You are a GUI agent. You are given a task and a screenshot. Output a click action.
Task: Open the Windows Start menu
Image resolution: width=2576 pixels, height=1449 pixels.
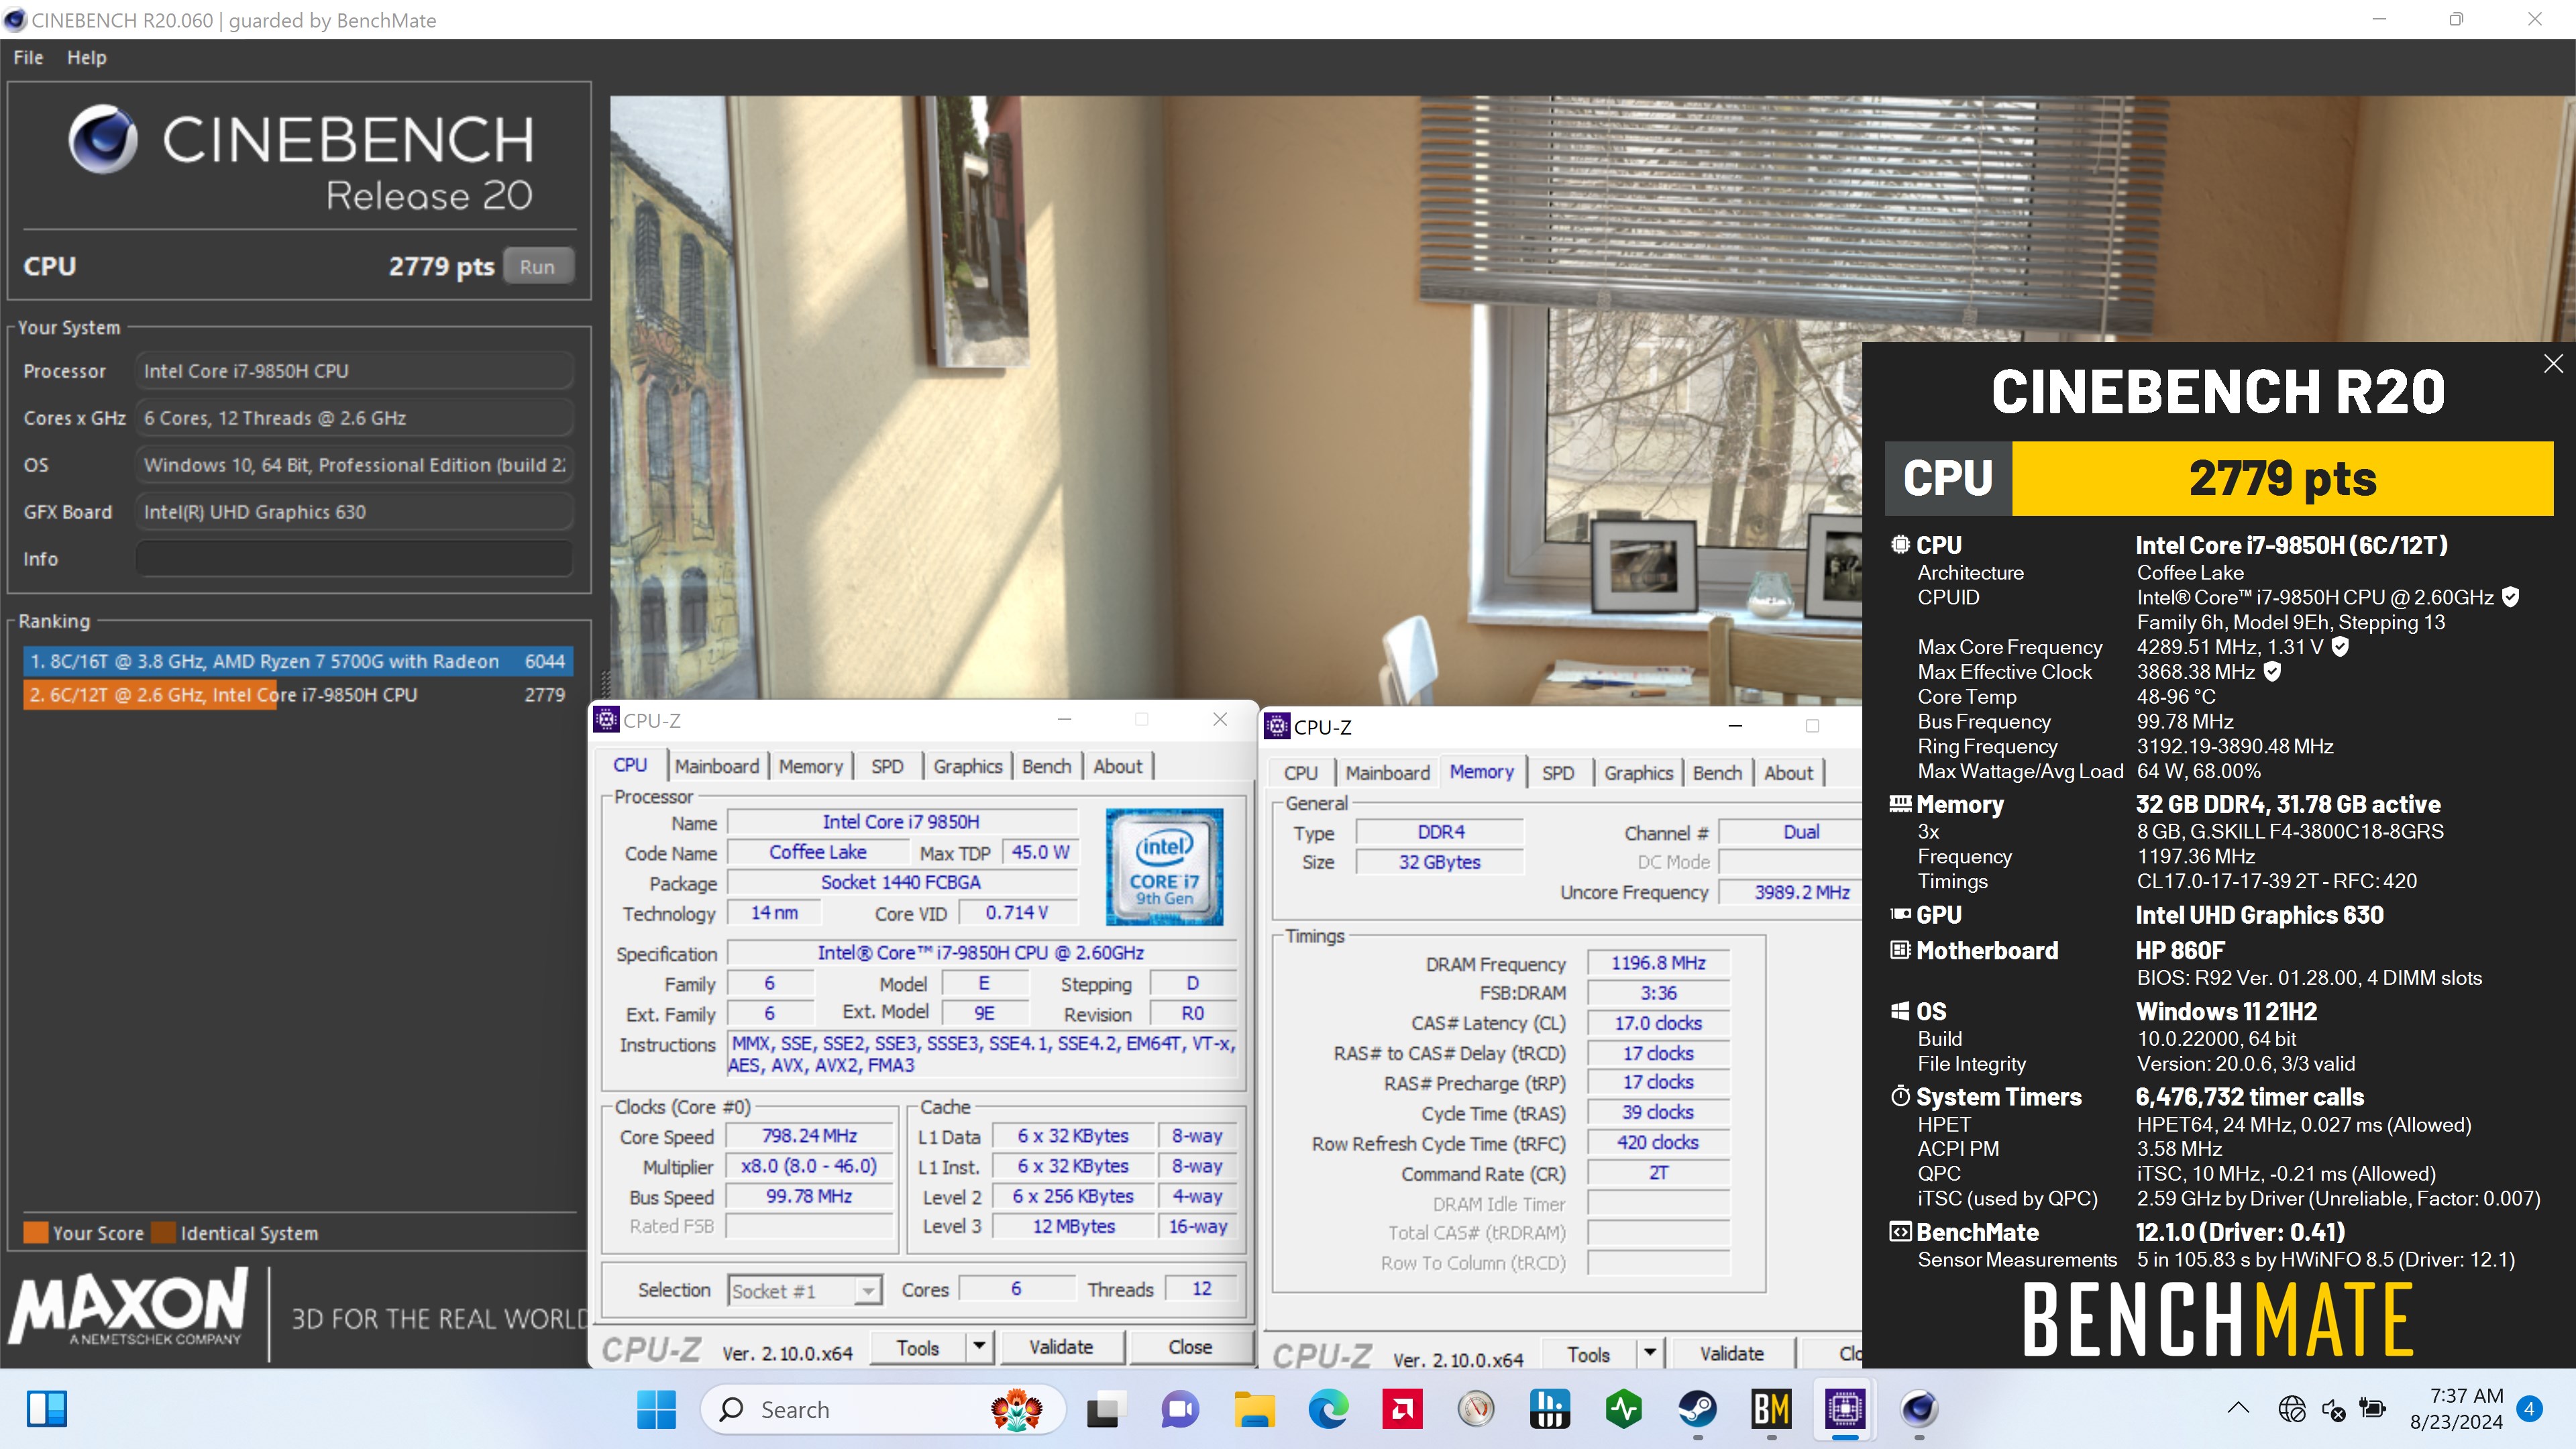[x=656, y=1409]
